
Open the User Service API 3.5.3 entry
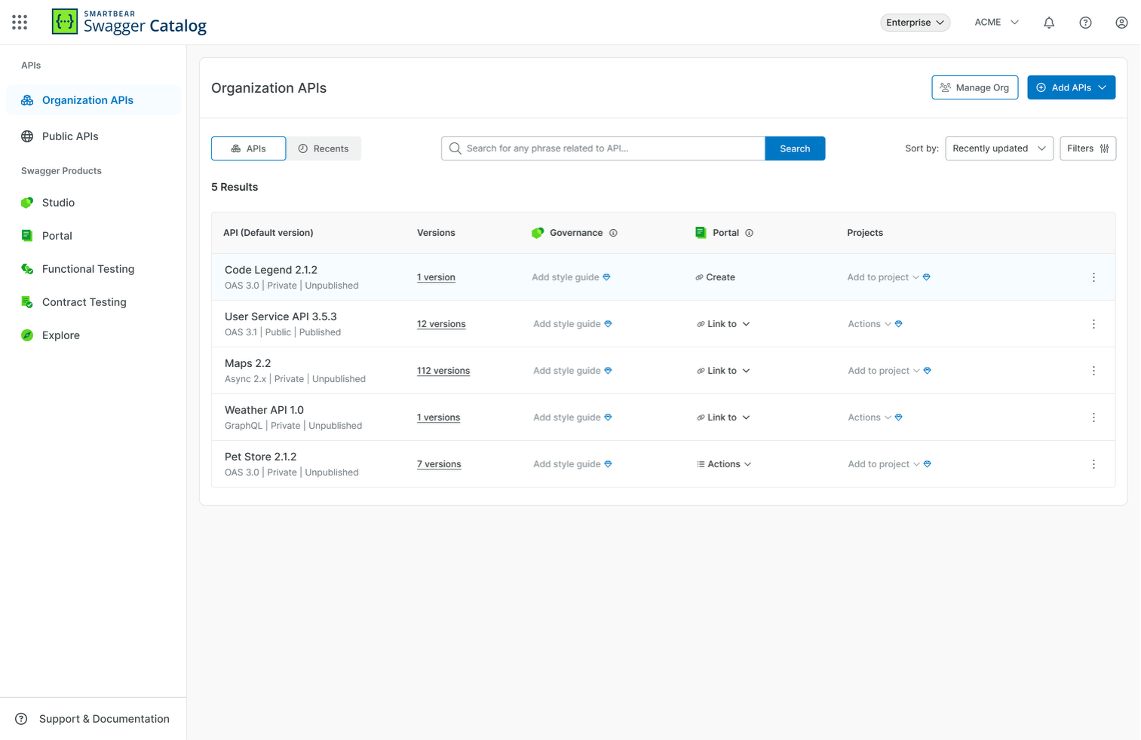click(x=280, y=317)
